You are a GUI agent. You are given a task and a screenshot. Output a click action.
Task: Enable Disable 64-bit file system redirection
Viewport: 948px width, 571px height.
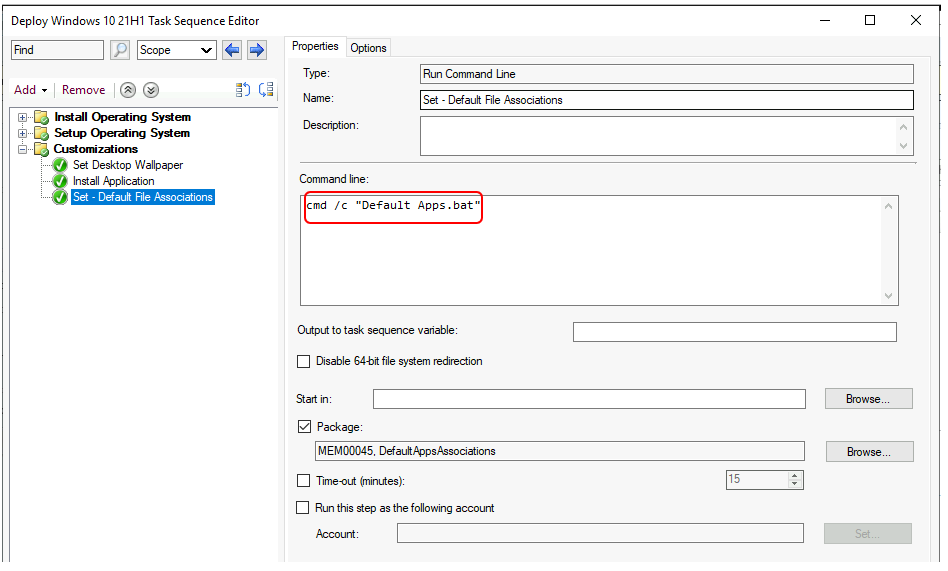pos(304,361)
